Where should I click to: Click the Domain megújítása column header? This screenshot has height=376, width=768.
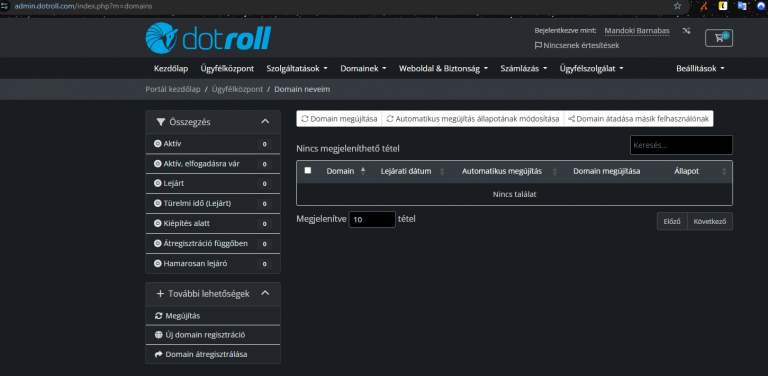[606, 171]
